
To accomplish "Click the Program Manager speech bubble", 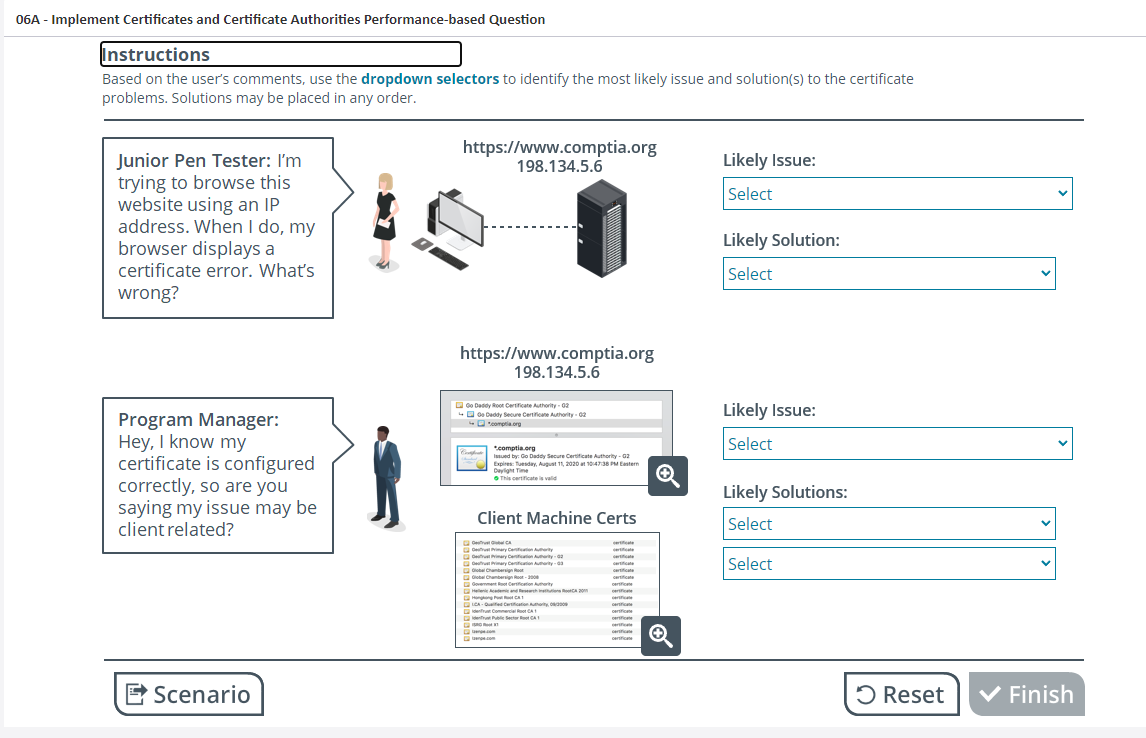I will [217, 475].
